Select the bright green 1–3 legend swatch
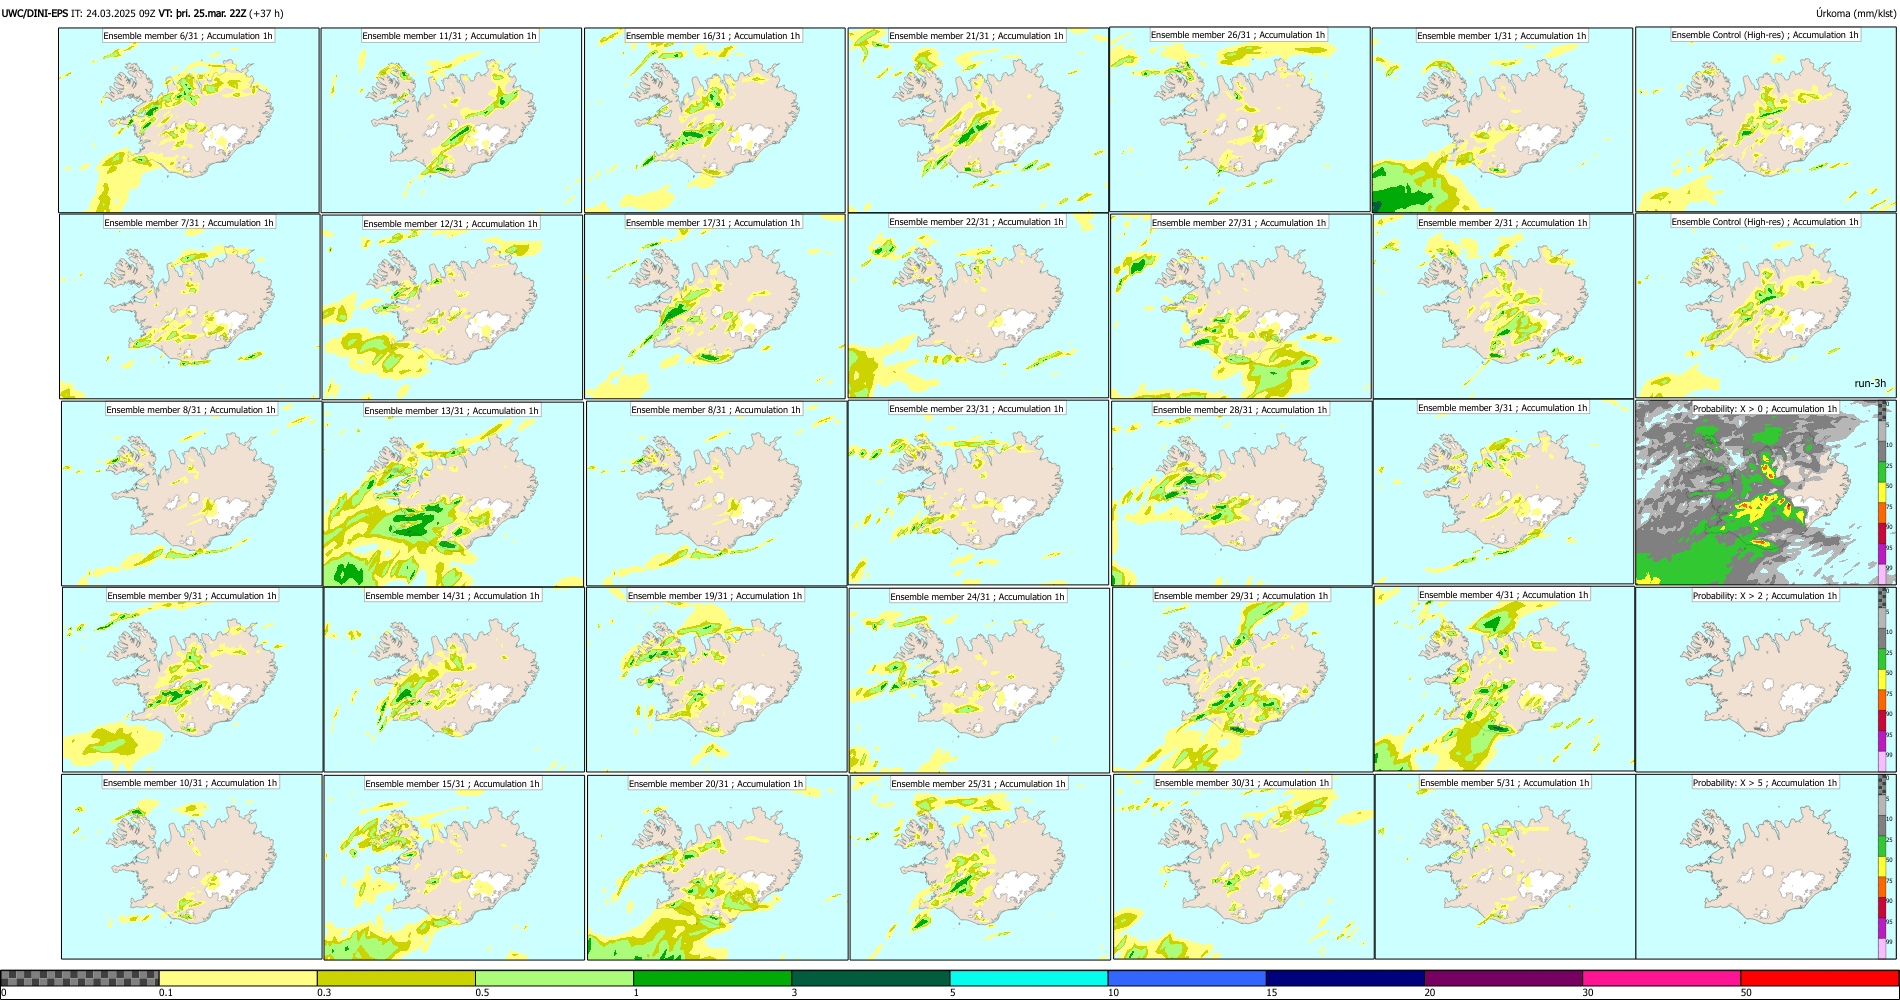Viewport: 1900px width, 1000px height. coord(712,978)
